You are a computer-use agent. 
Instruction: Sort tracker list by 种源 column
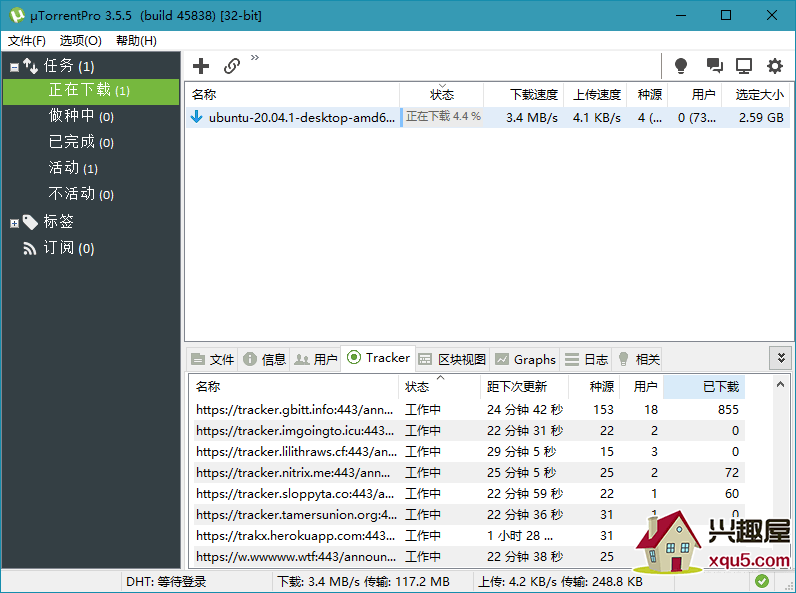tap(594, 387)
